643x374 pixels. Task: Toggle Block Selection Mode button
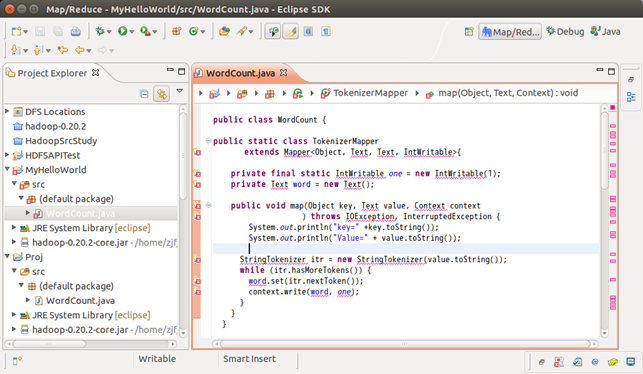click(x=308, y=32)
